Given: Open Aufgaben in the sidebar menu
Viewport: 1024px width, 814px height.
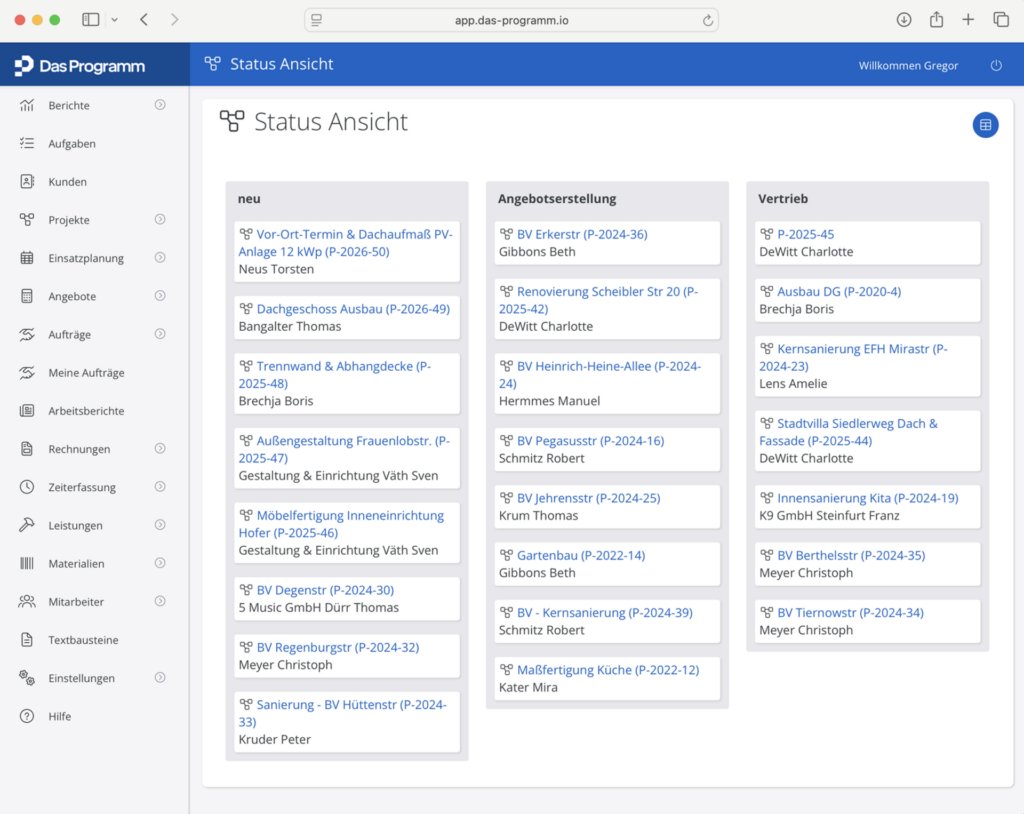Looking at the screenshot, I should [x=72, y=144].
